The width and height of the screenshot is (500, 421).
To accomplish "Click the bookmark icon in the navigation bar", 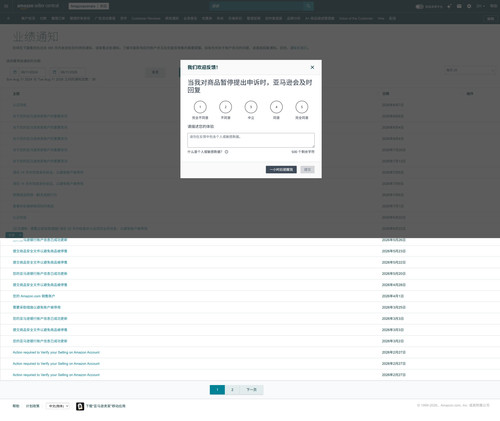I will pyautogui.click(x=9, y=19).
